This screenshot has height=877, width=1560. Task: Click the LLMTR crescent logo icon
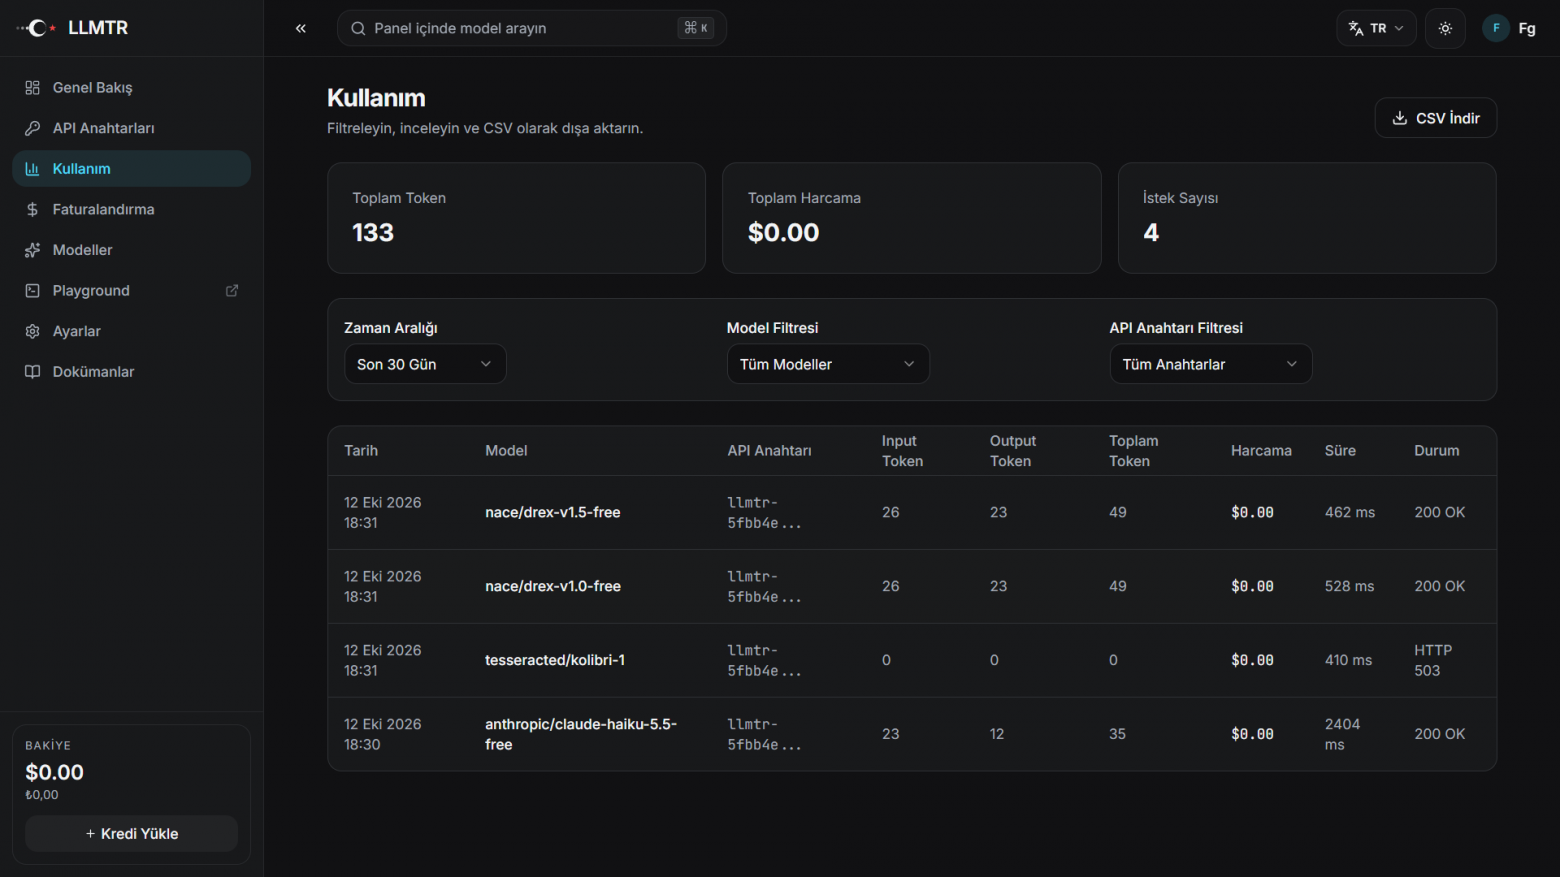tap(37, 28)
